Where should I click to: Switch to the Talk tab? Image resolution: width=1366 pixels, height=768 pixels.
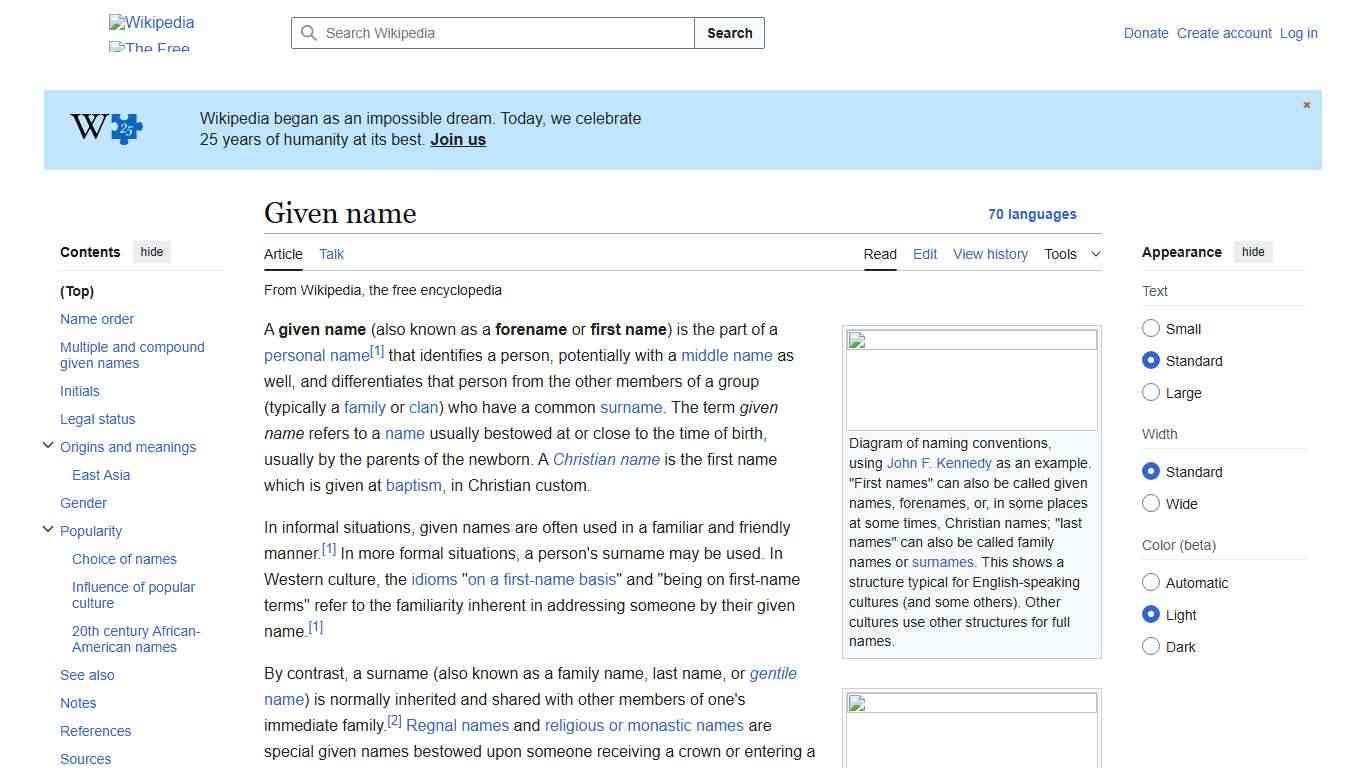[331, 254]
